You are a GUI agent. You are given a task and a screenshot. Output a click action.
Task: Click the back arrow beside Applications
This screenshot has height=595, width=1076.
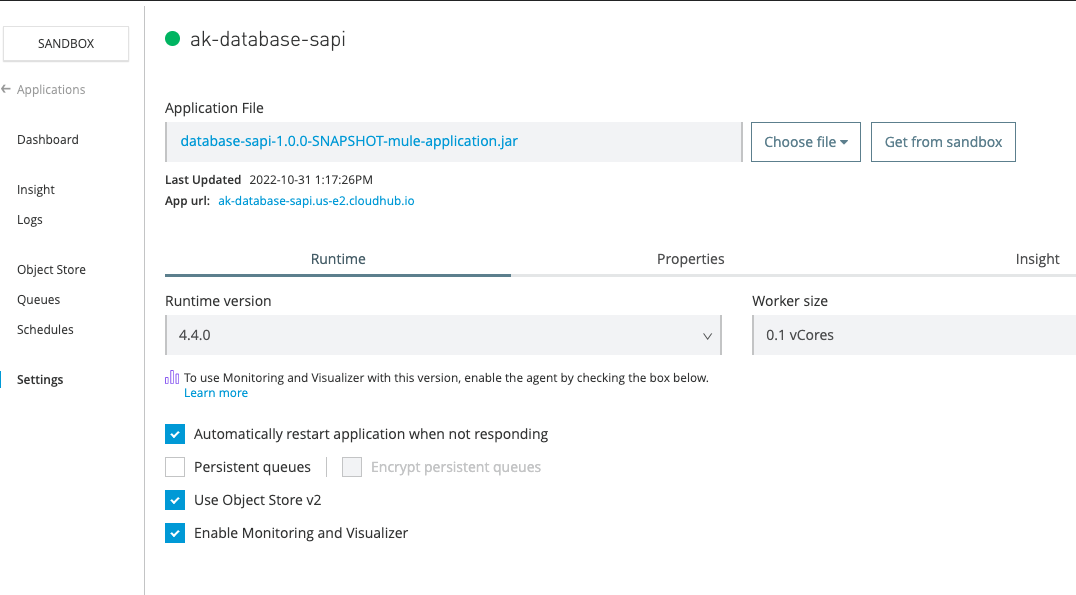click(7, 89)
